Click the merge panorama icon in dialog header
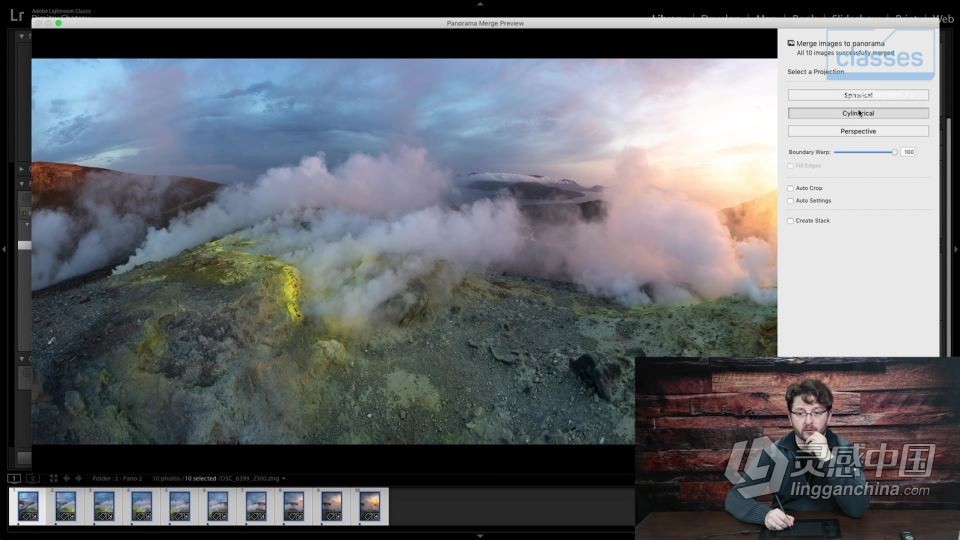This screenshot has width=960, height=540. pyautogui.click(x=791, y=44)
